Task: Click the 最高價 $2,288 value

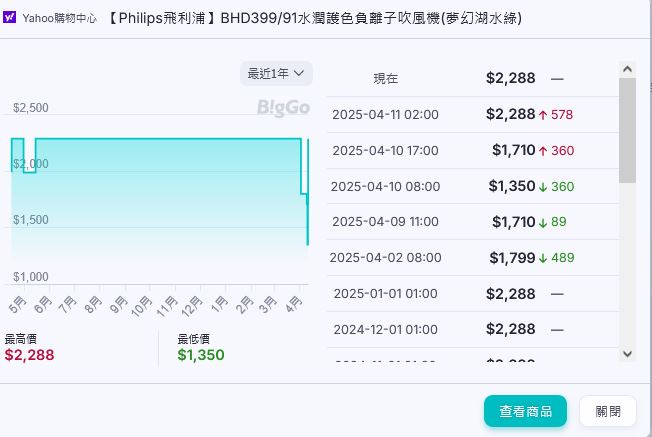Action: (30, 355)
